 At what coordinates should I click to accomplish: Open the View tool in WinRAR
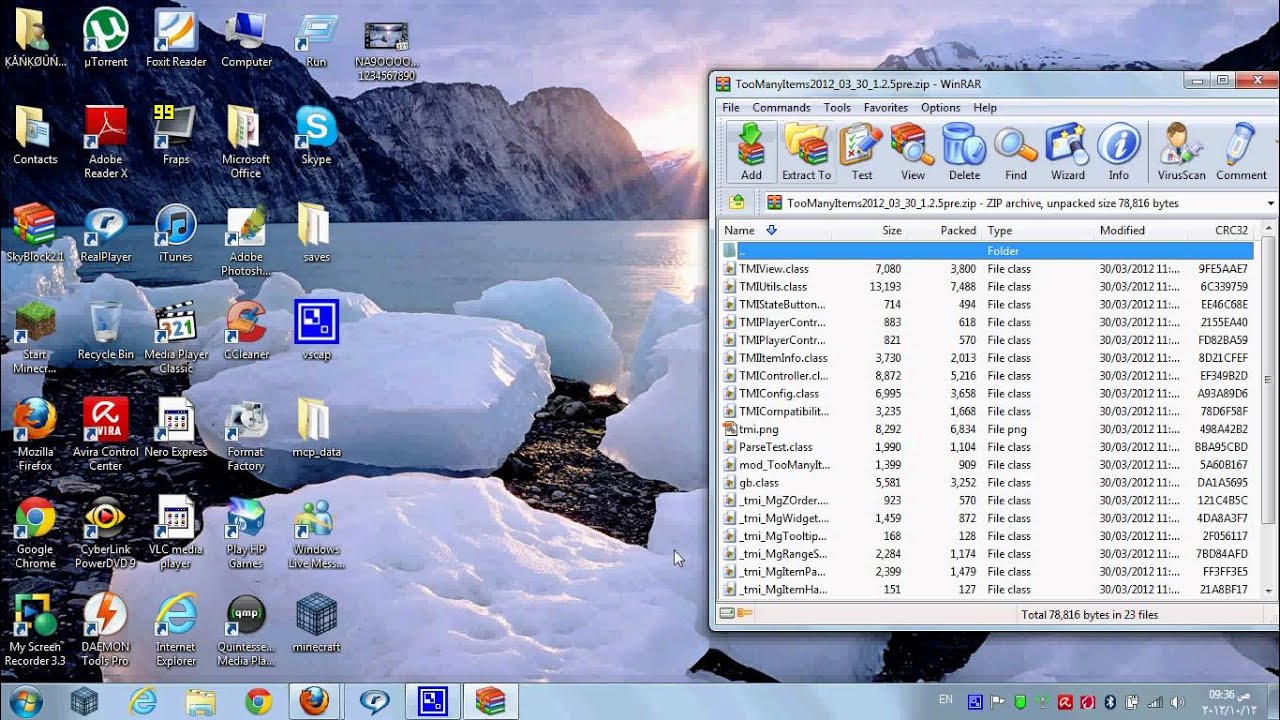click(913, 152)
